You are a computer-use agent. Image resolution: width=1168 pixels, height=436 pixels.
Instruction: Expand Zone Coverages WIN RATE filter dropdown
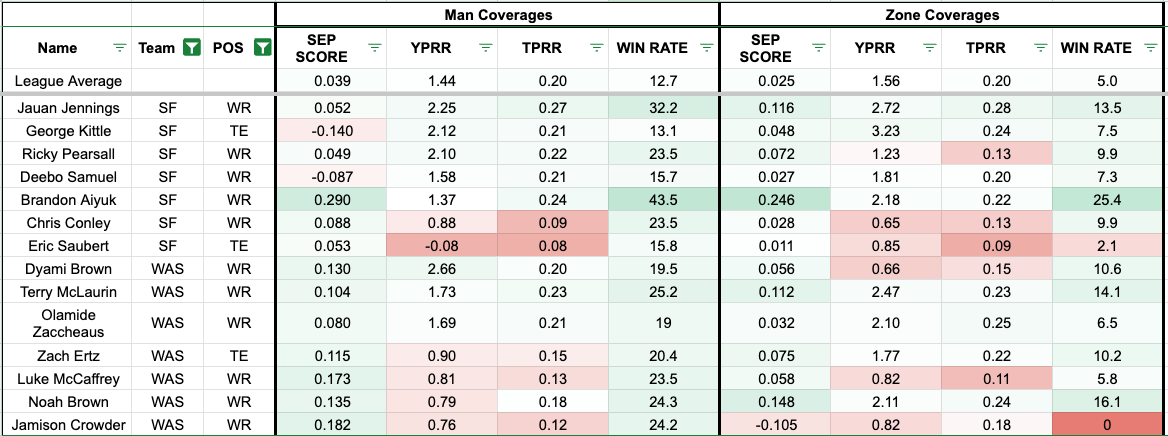[1151, 47]
